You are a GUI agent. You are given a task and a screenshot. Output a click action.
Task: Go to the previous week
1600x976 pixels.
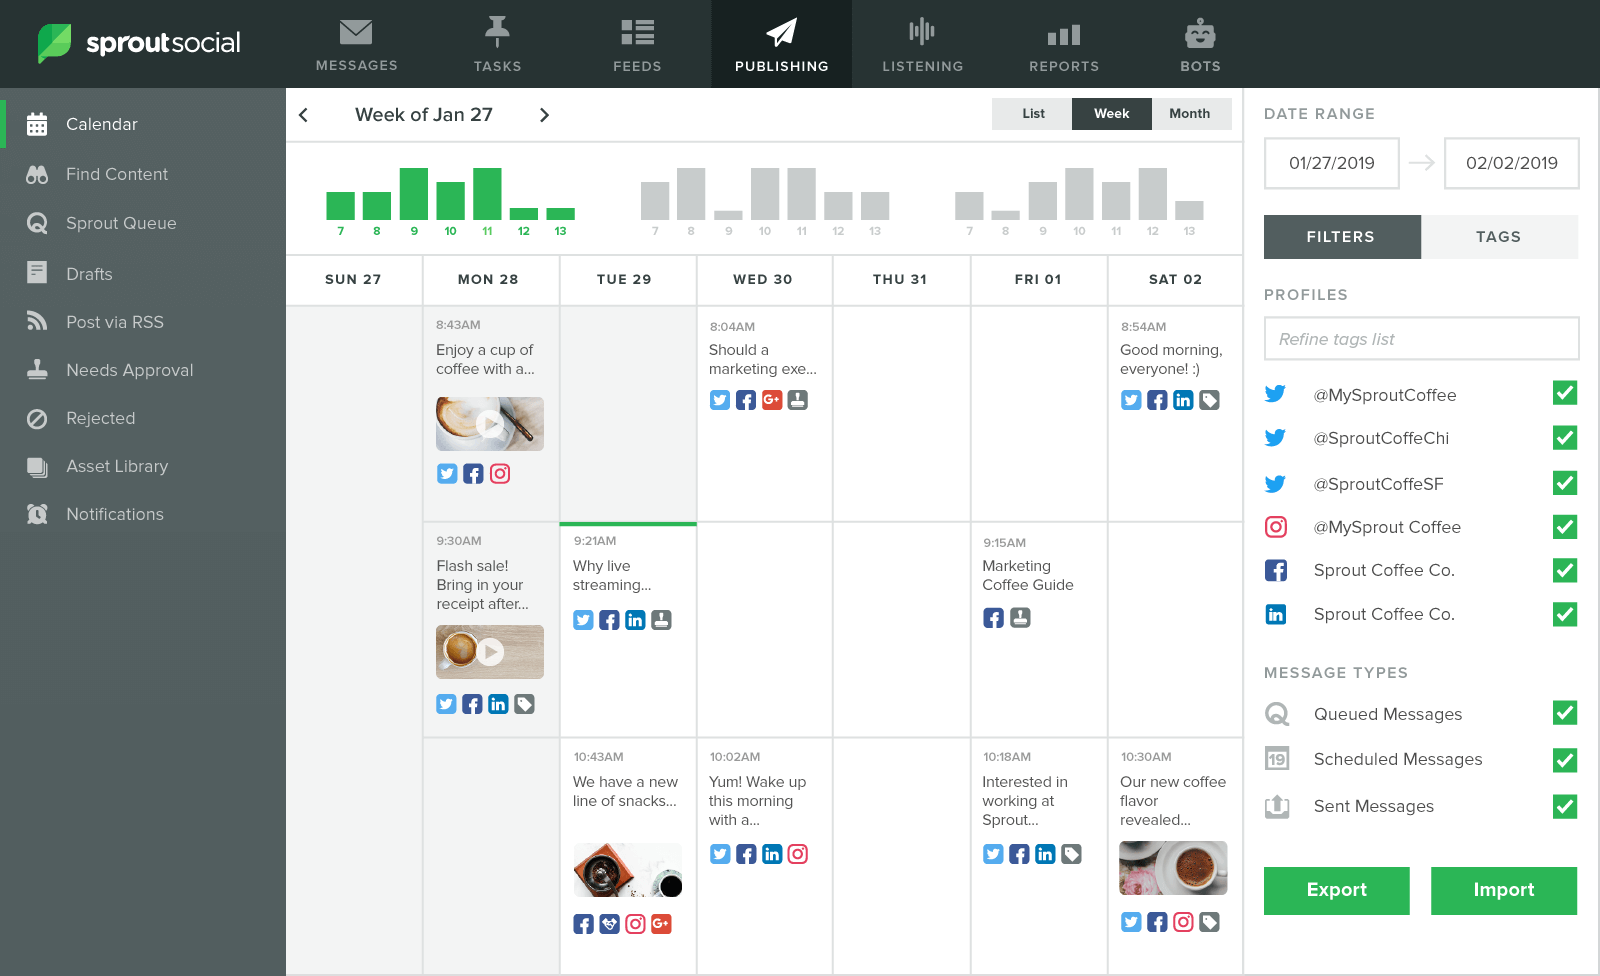pos(304,115)
